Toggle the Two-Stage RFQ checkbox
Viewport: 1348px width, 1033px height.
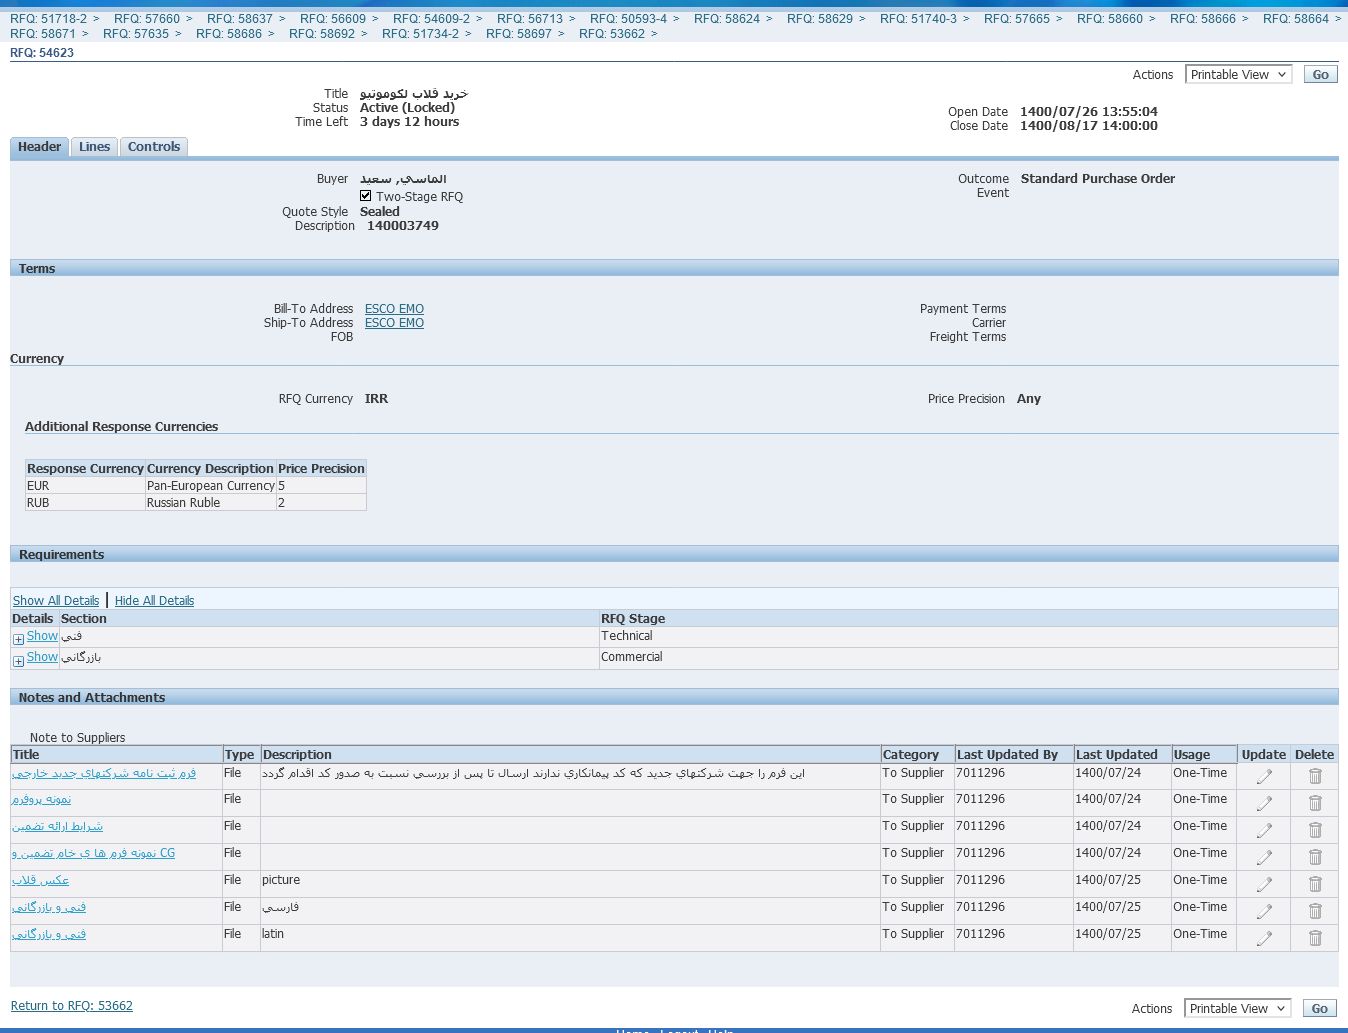coord(366,196)
